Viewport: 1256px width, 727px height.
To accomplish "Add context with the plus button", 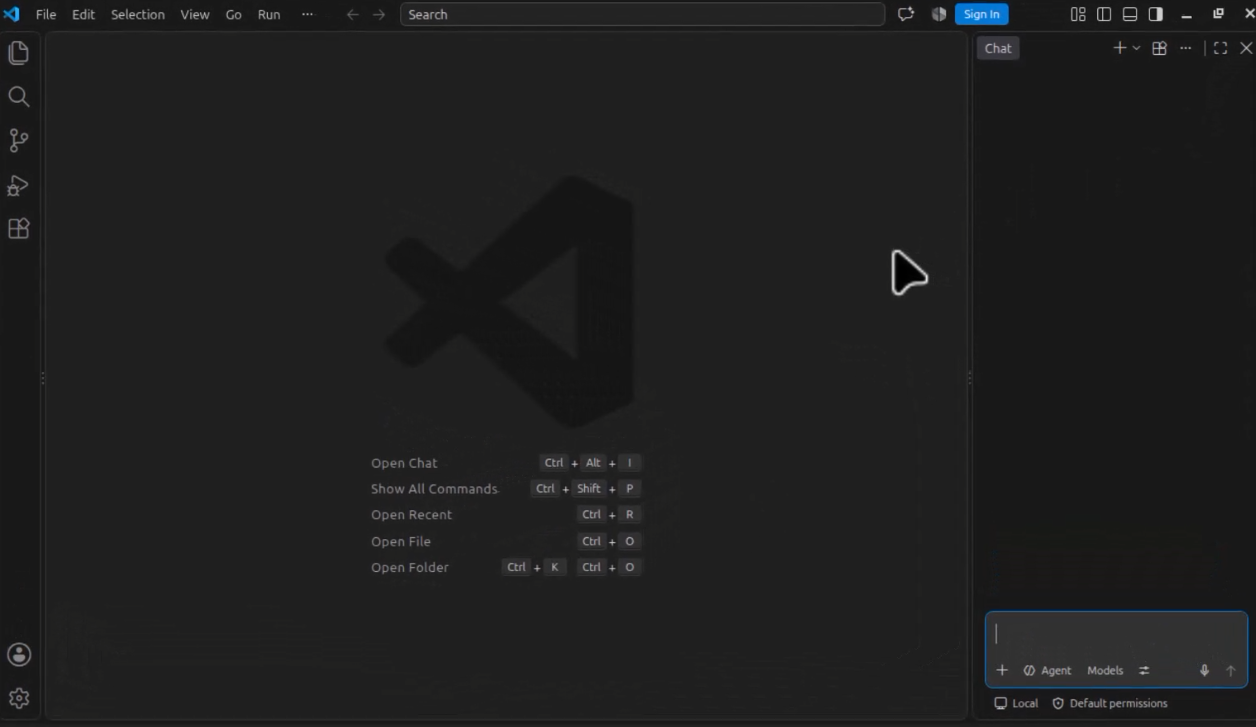I will [x=1002, y=670].
